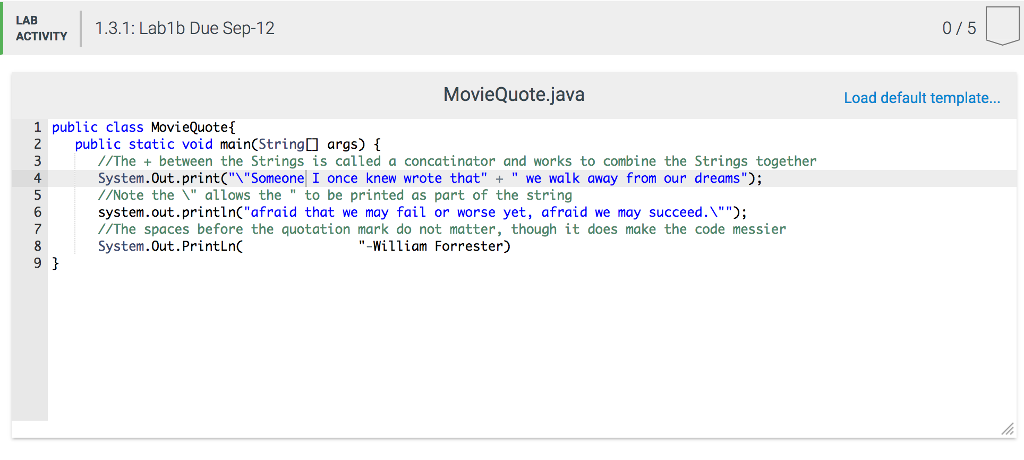Screen dimensions: 1024x460
Task: Click the MovieQuote.java file title
Action: 513,96
